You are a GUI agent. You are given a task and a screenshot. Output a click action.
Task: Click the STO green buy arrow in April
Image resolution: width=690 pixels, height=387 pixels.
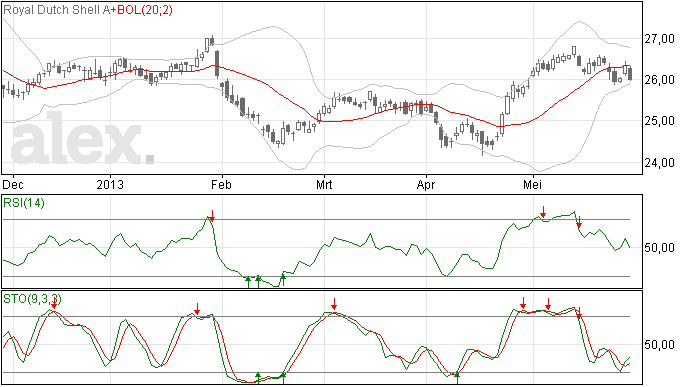457,377
